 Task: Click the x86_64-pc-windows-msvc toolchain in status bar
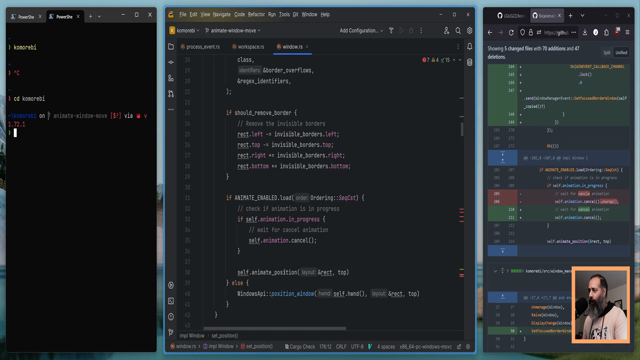426,347
